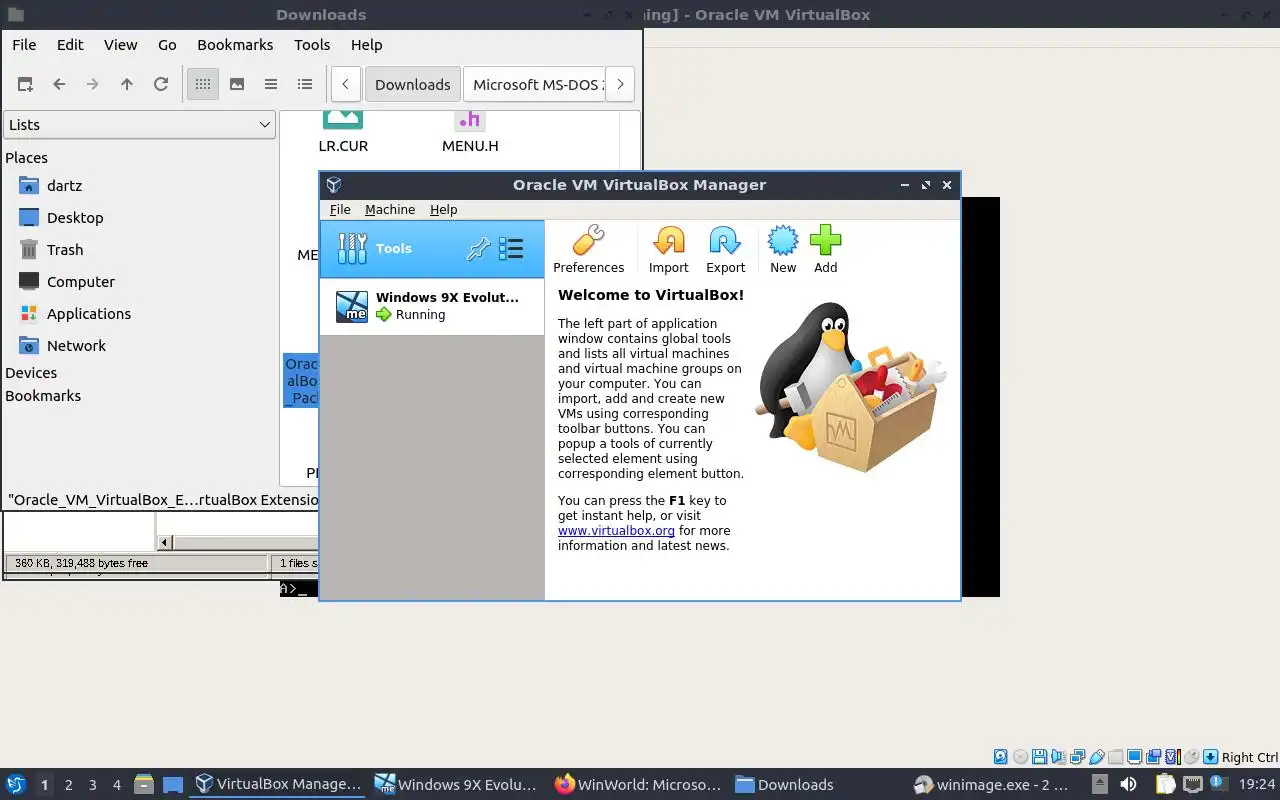Click the Export appliance icon
The height and width of the screenshot is (800, 1280).
(x=725, y=250)
